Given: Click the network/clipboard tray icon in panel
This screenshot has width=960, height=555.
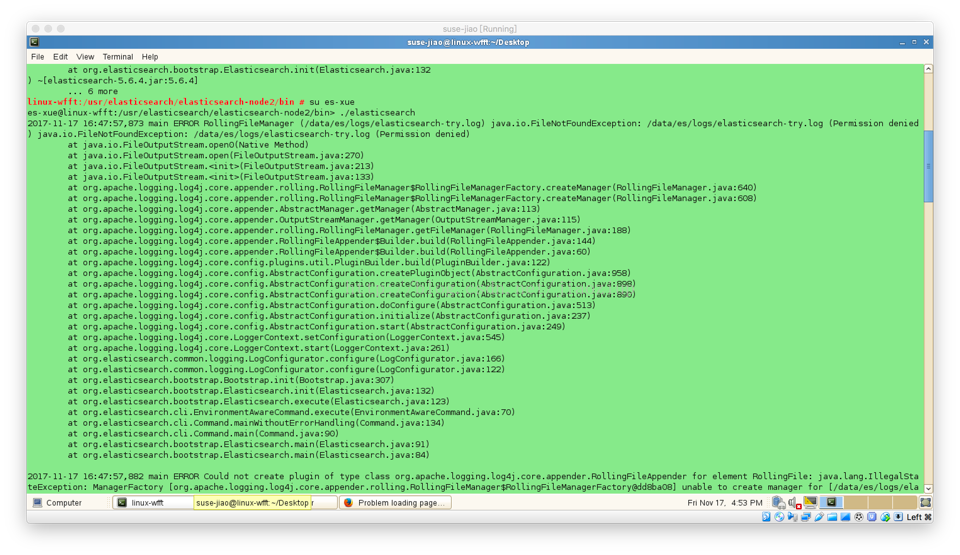Looking at the screenshot, I should click(779, 503).
